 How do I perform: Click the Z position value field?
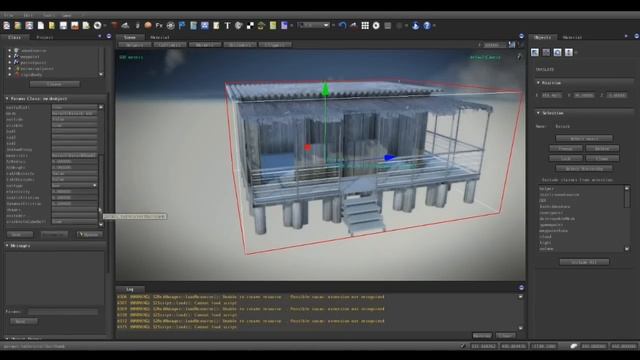(x=616, y=95)
